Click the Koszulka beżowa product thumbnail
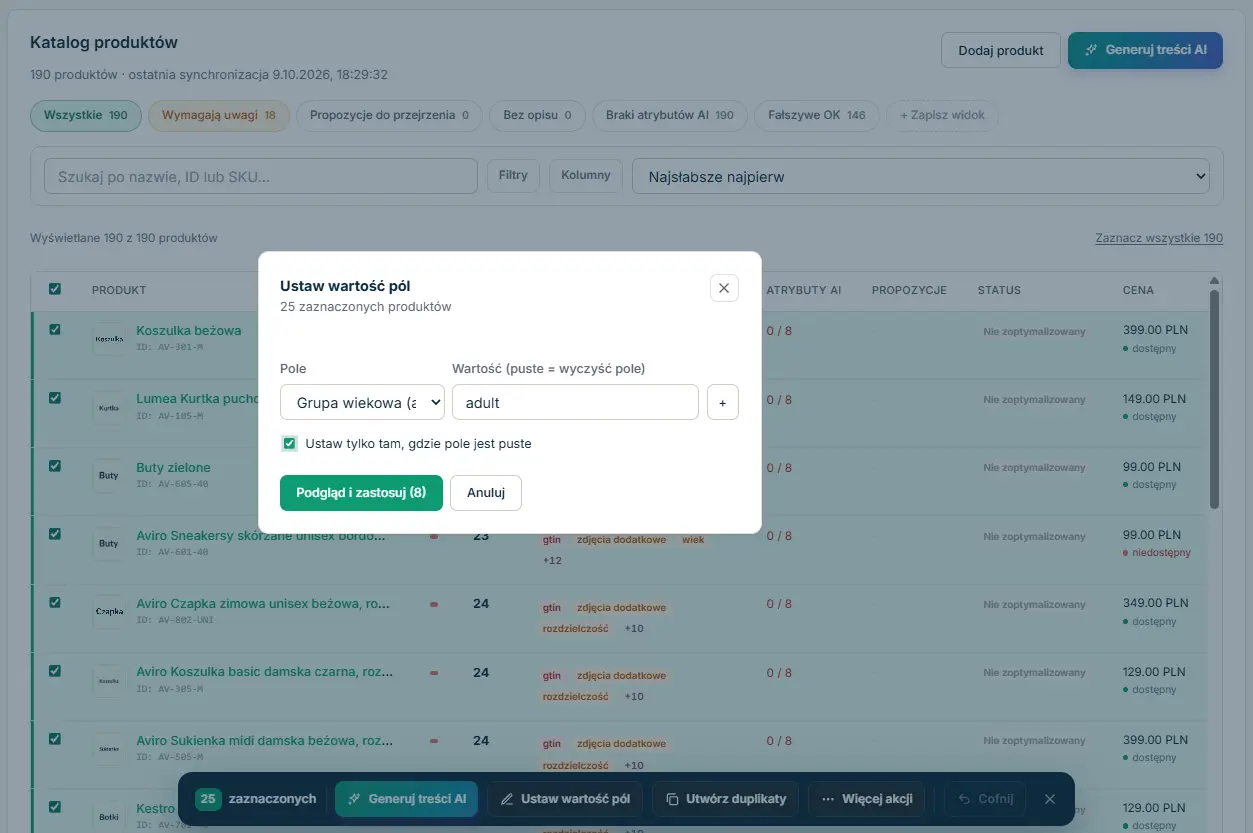Viewport: 1253px width, 833px height. point(108,339)
